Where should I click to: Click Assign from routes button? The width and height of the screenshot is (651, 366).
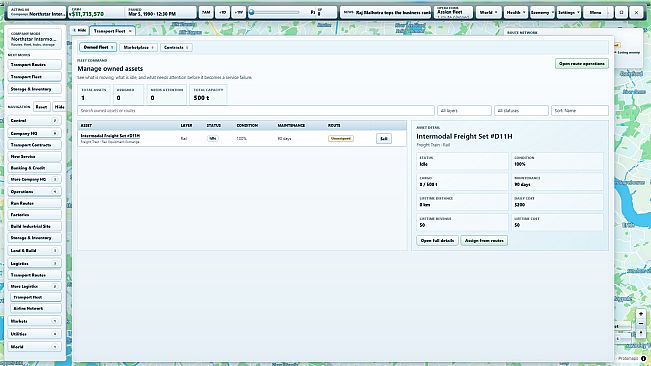coord(484,241)
